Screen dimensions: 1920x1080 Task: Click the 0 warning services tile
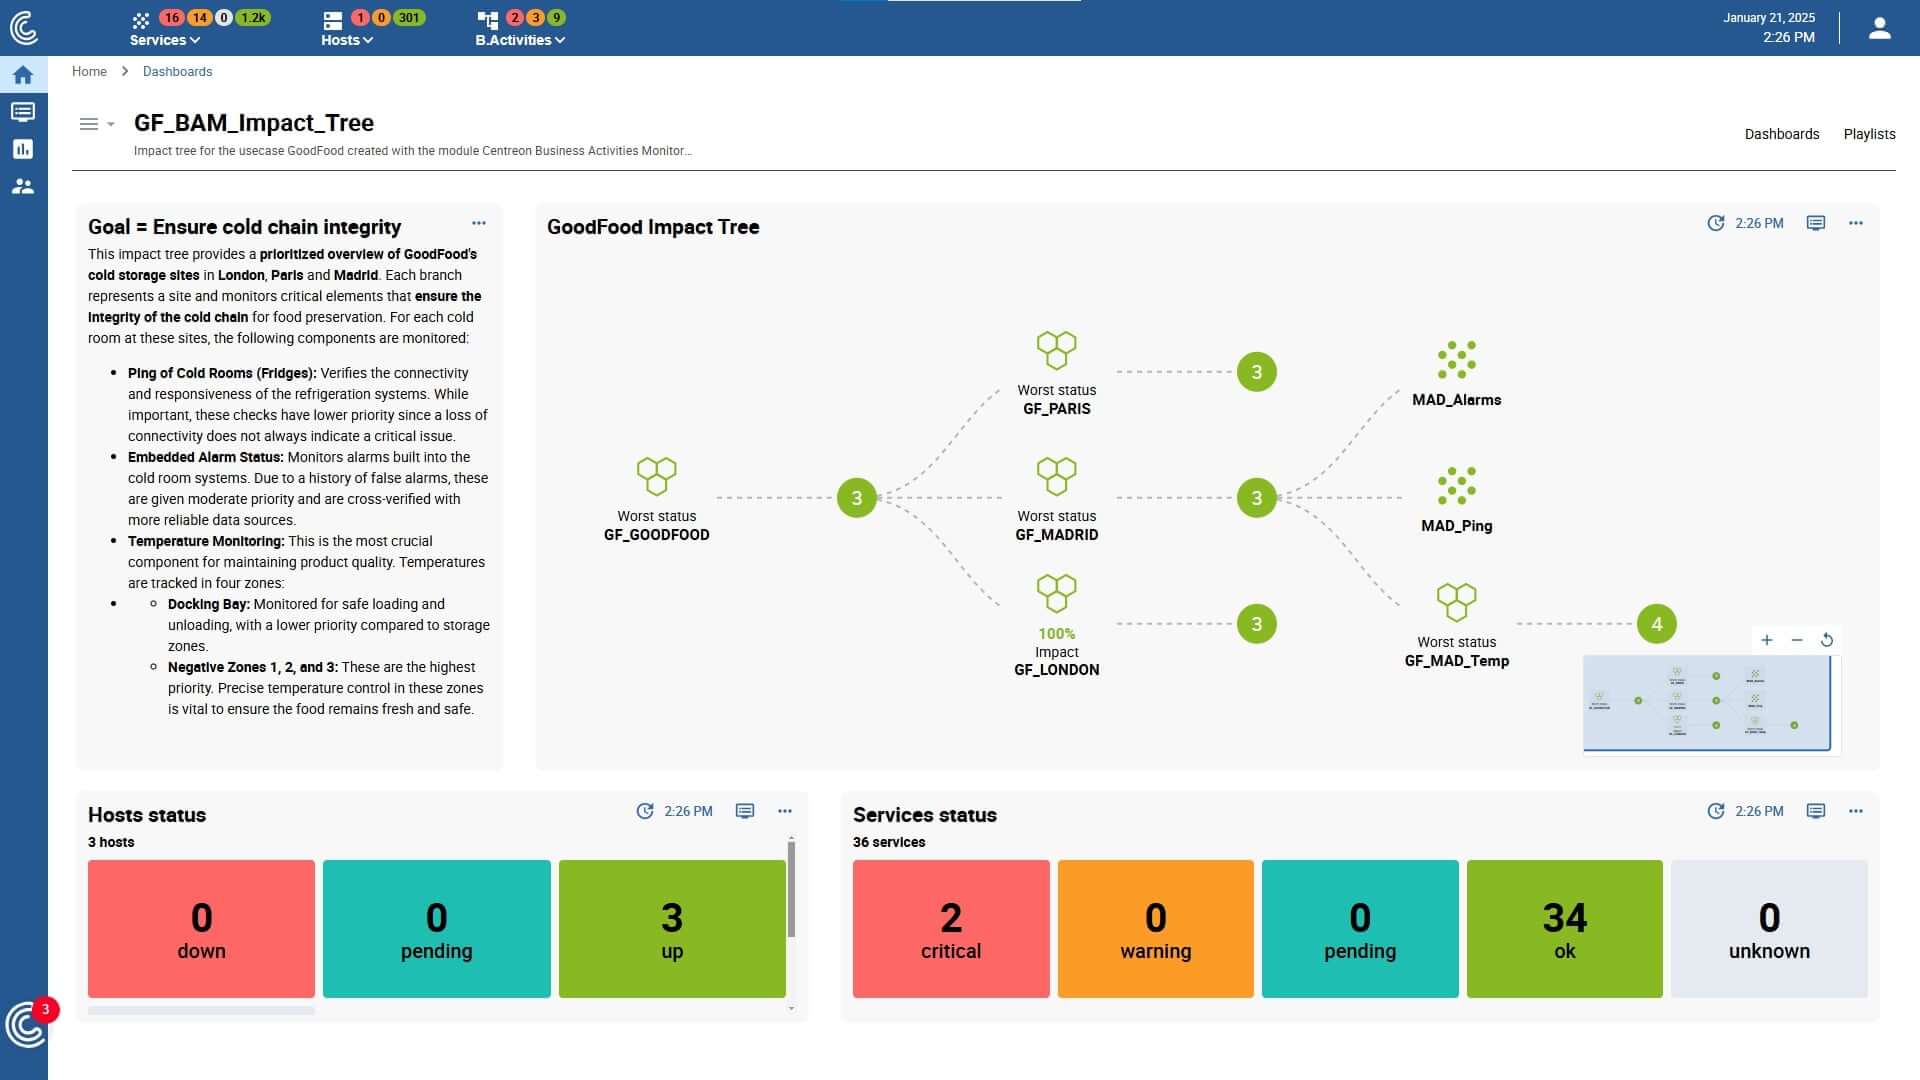(1156, 929)
